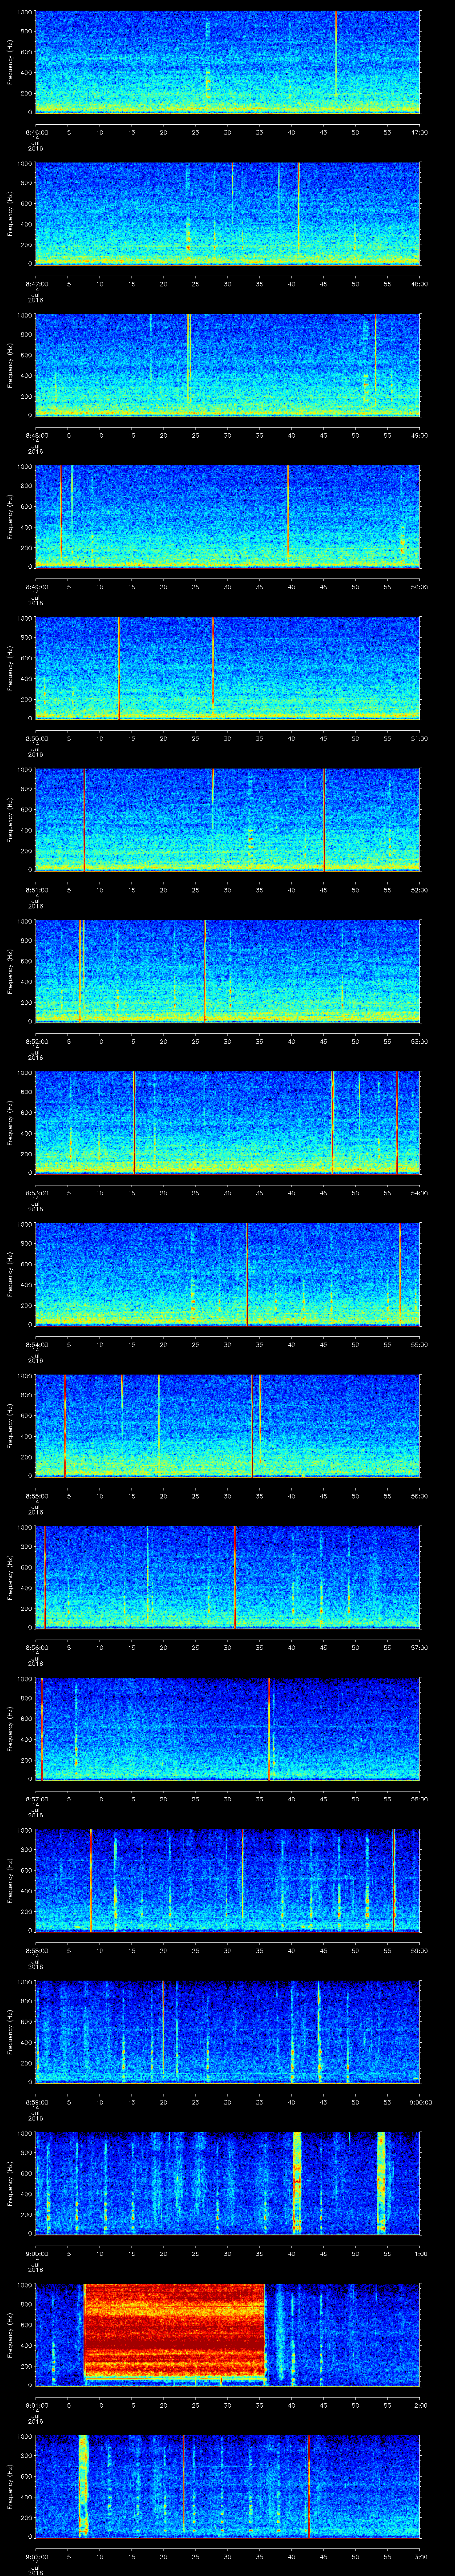Click the 2:00 end time label

(x=420, y=2405)
